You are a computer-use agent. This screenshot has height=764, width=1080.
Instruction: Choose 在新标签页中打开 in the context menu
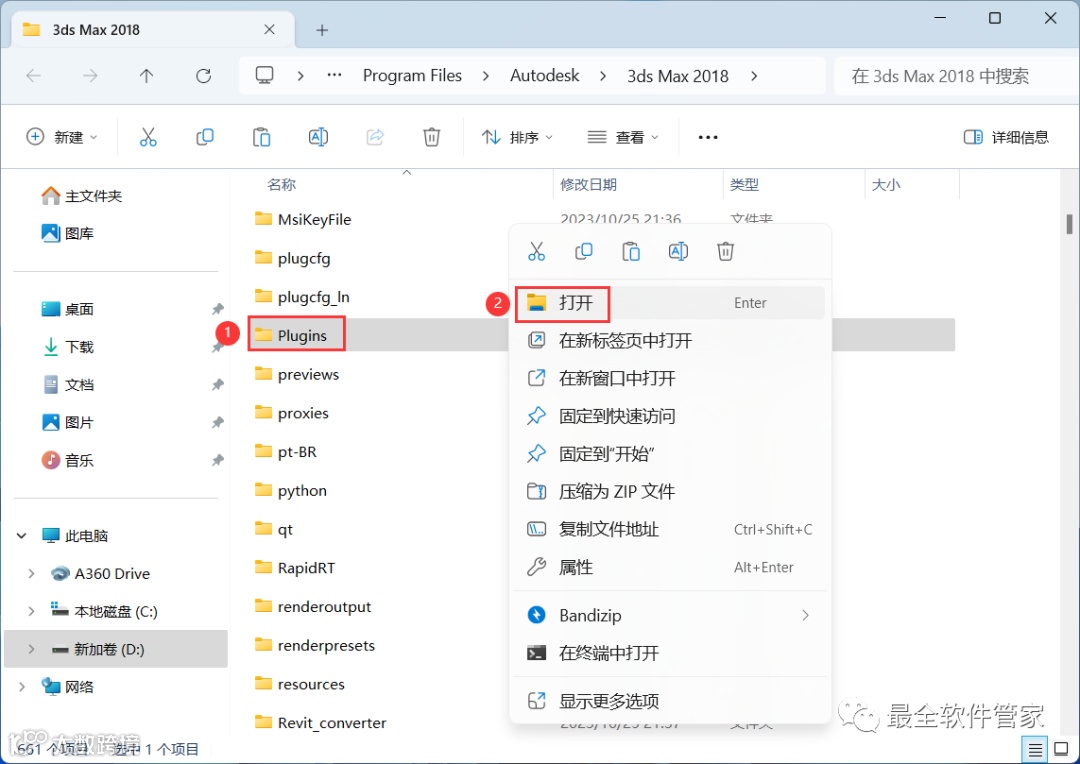click(x=670, y=340)
